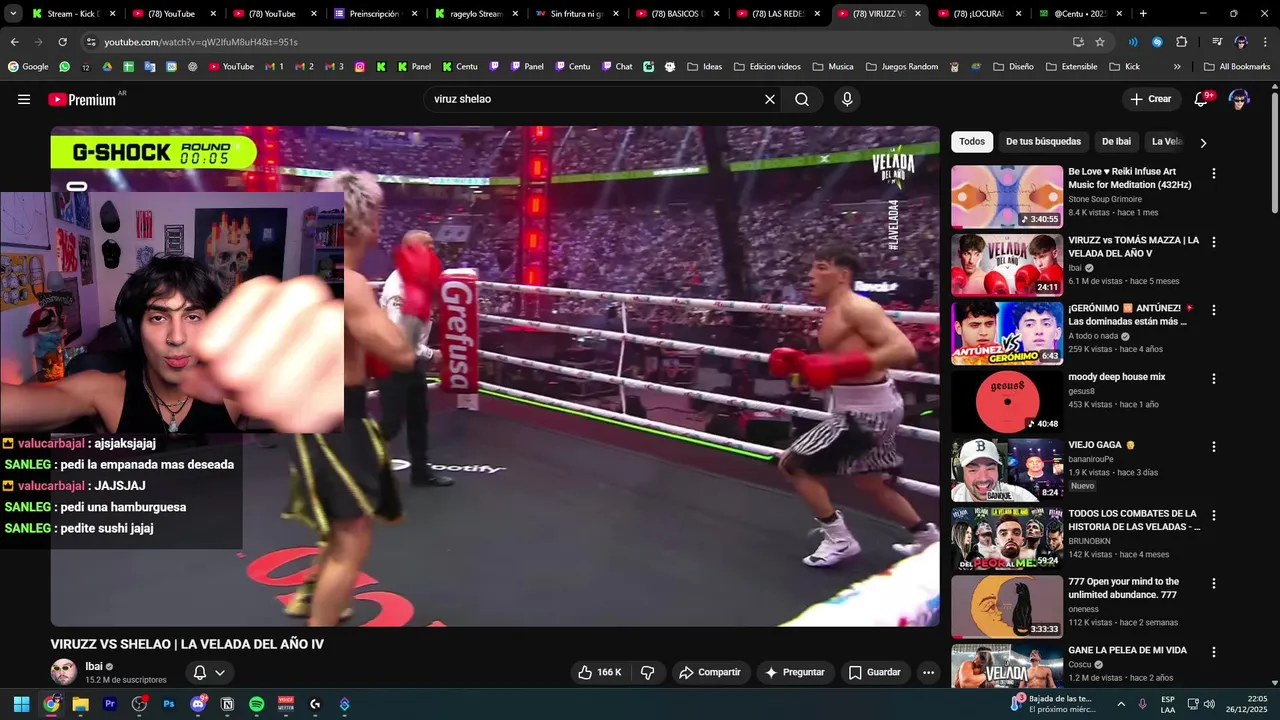Select the 'De Ibai' filter chip
The height and width of the screenshot is (720, 1280).
1116,142
